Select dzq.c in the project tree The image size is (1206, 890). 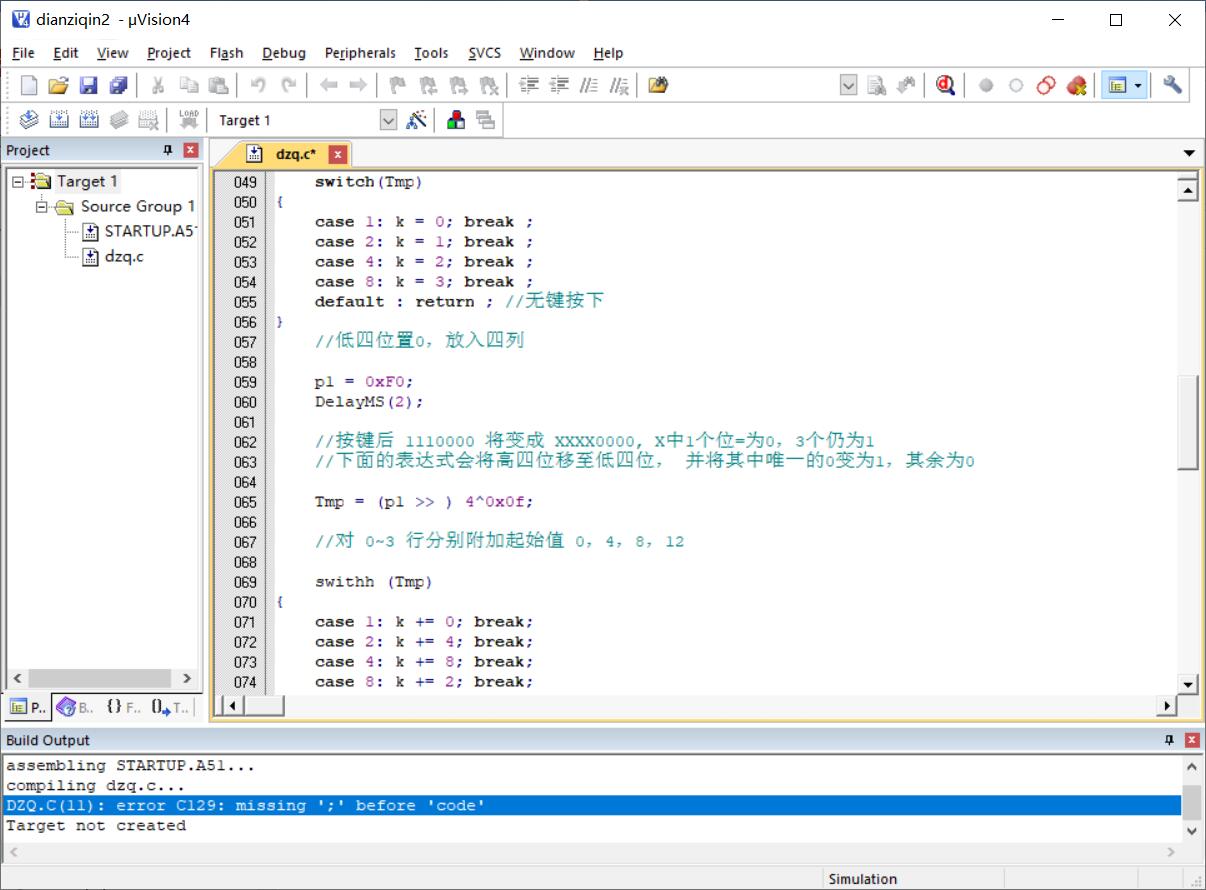[x=113, y=257]
